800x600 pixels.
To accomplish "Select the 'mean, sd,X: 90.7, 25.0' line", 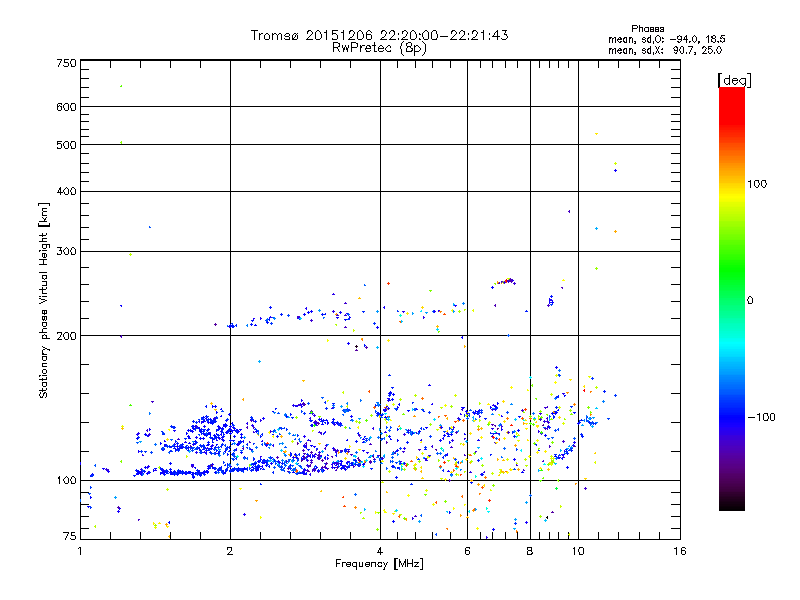I will click(665, 50).
